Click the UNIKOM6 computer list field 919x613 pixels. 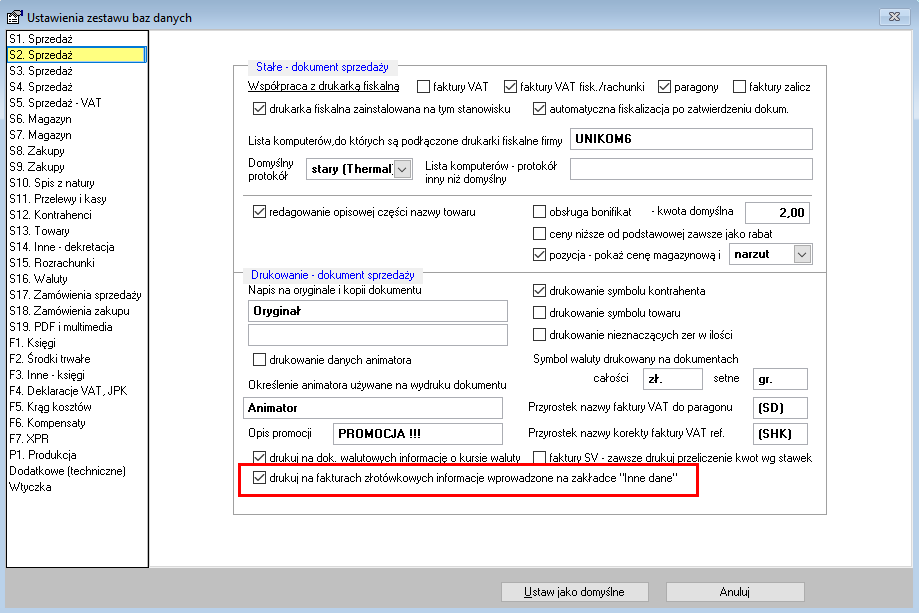[x=691, y=139]
